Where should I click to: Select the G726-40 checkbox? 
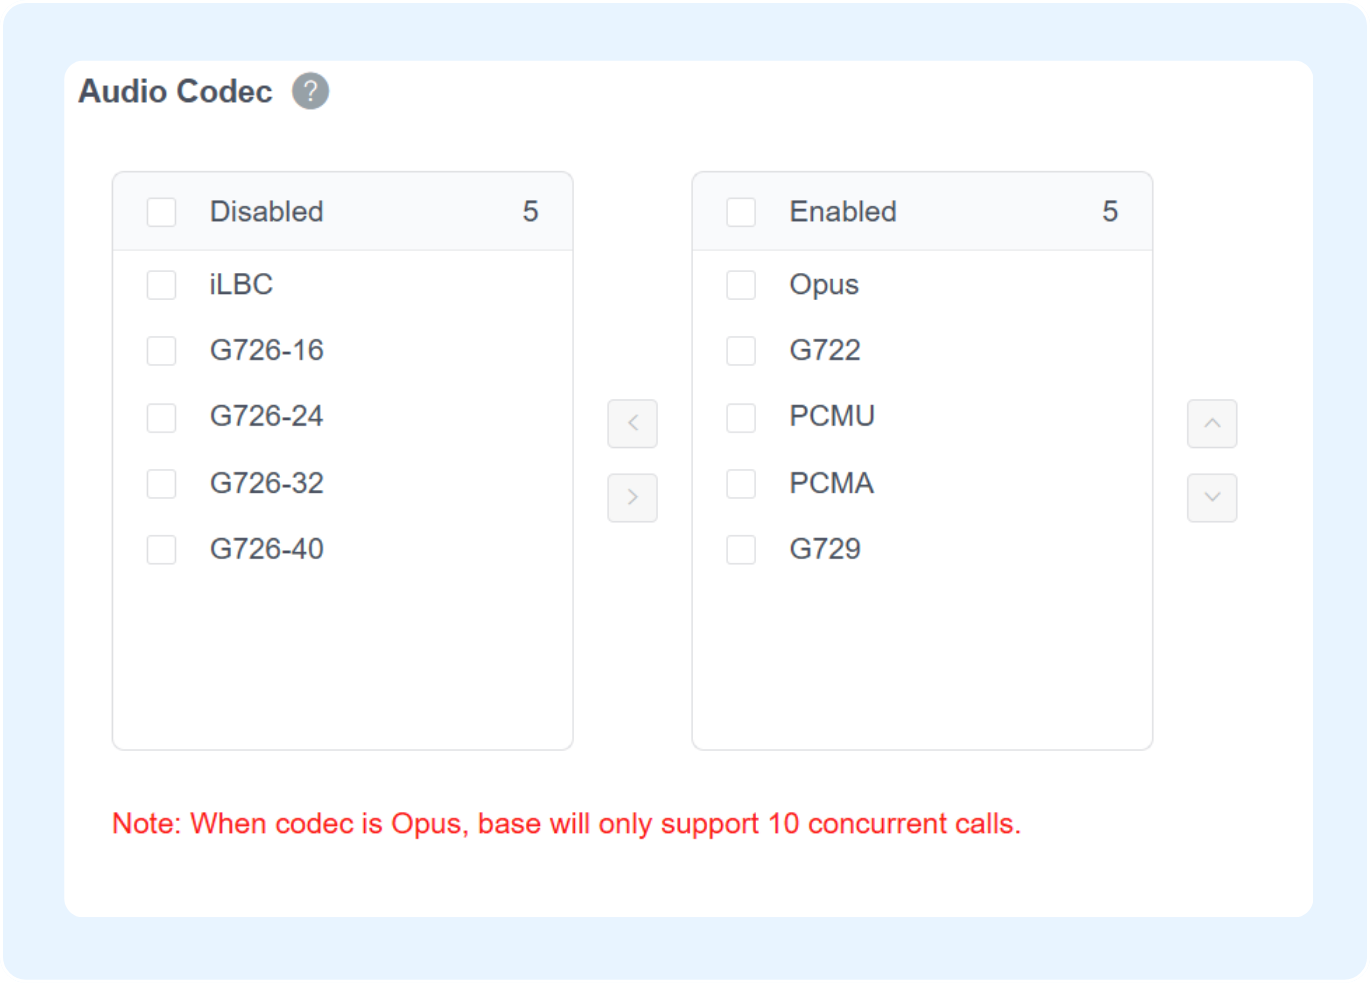(161, 550)
